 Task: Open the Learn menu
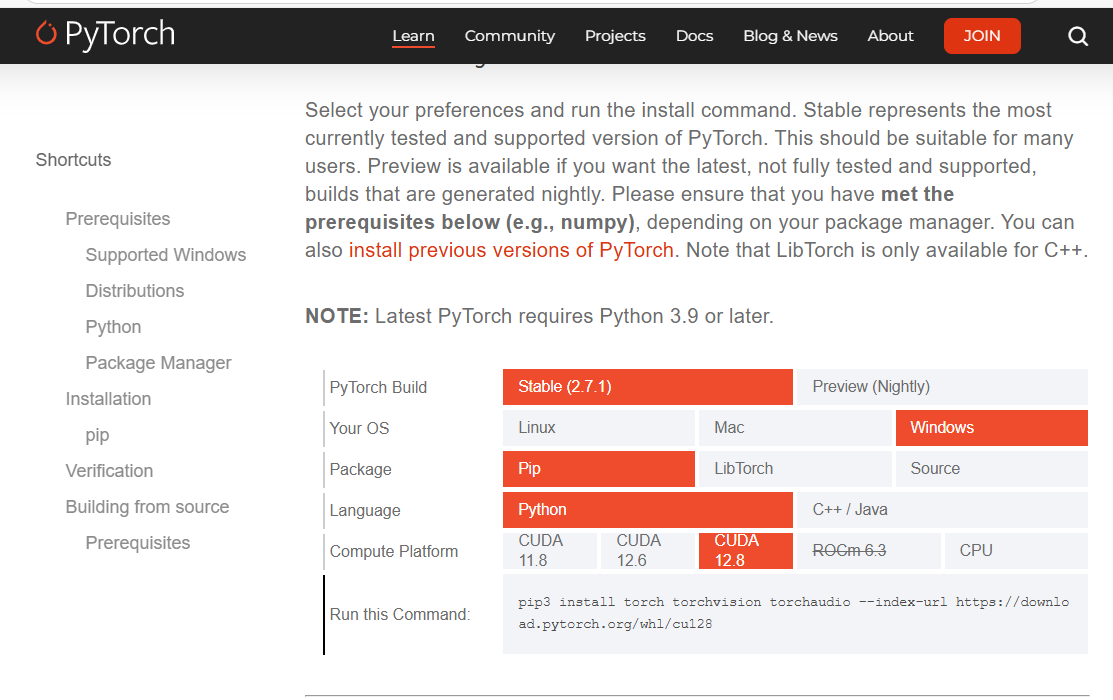point(413,36)
